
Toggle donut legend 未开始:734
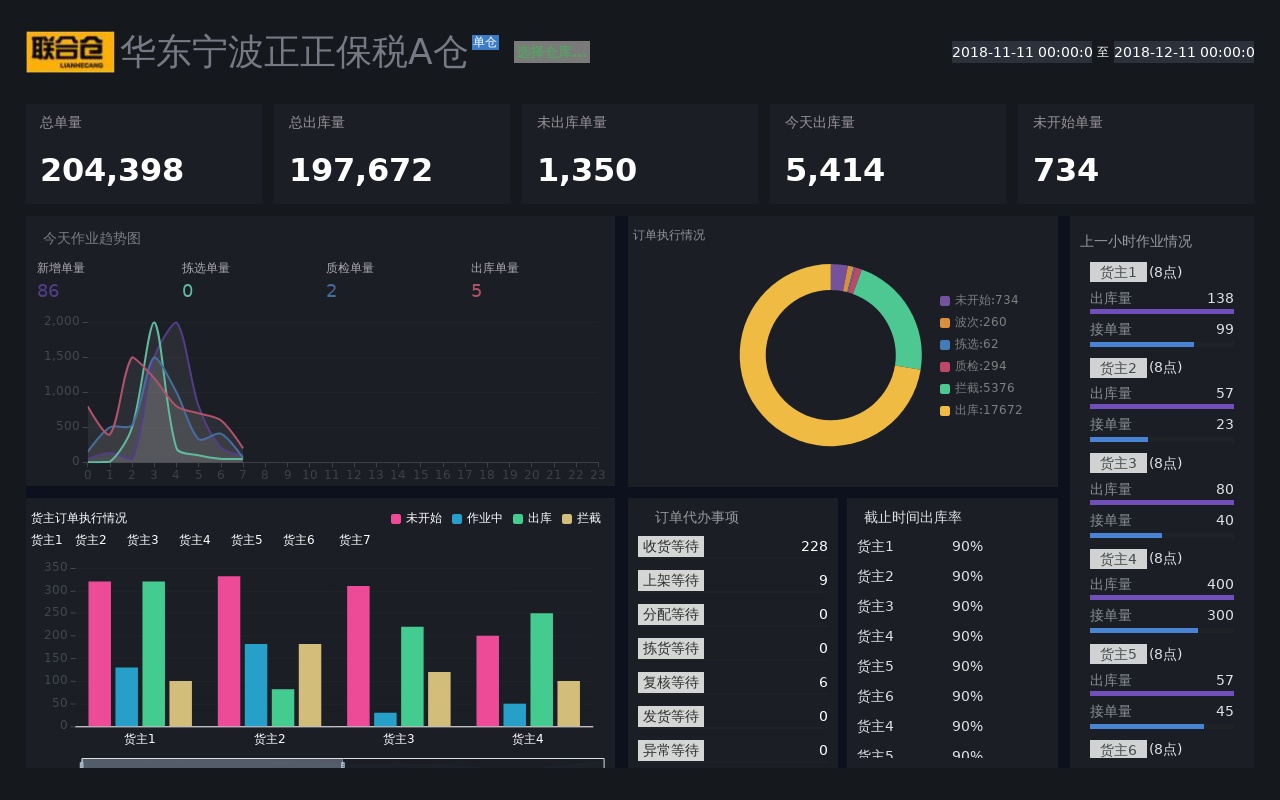[x=979, y=300]
